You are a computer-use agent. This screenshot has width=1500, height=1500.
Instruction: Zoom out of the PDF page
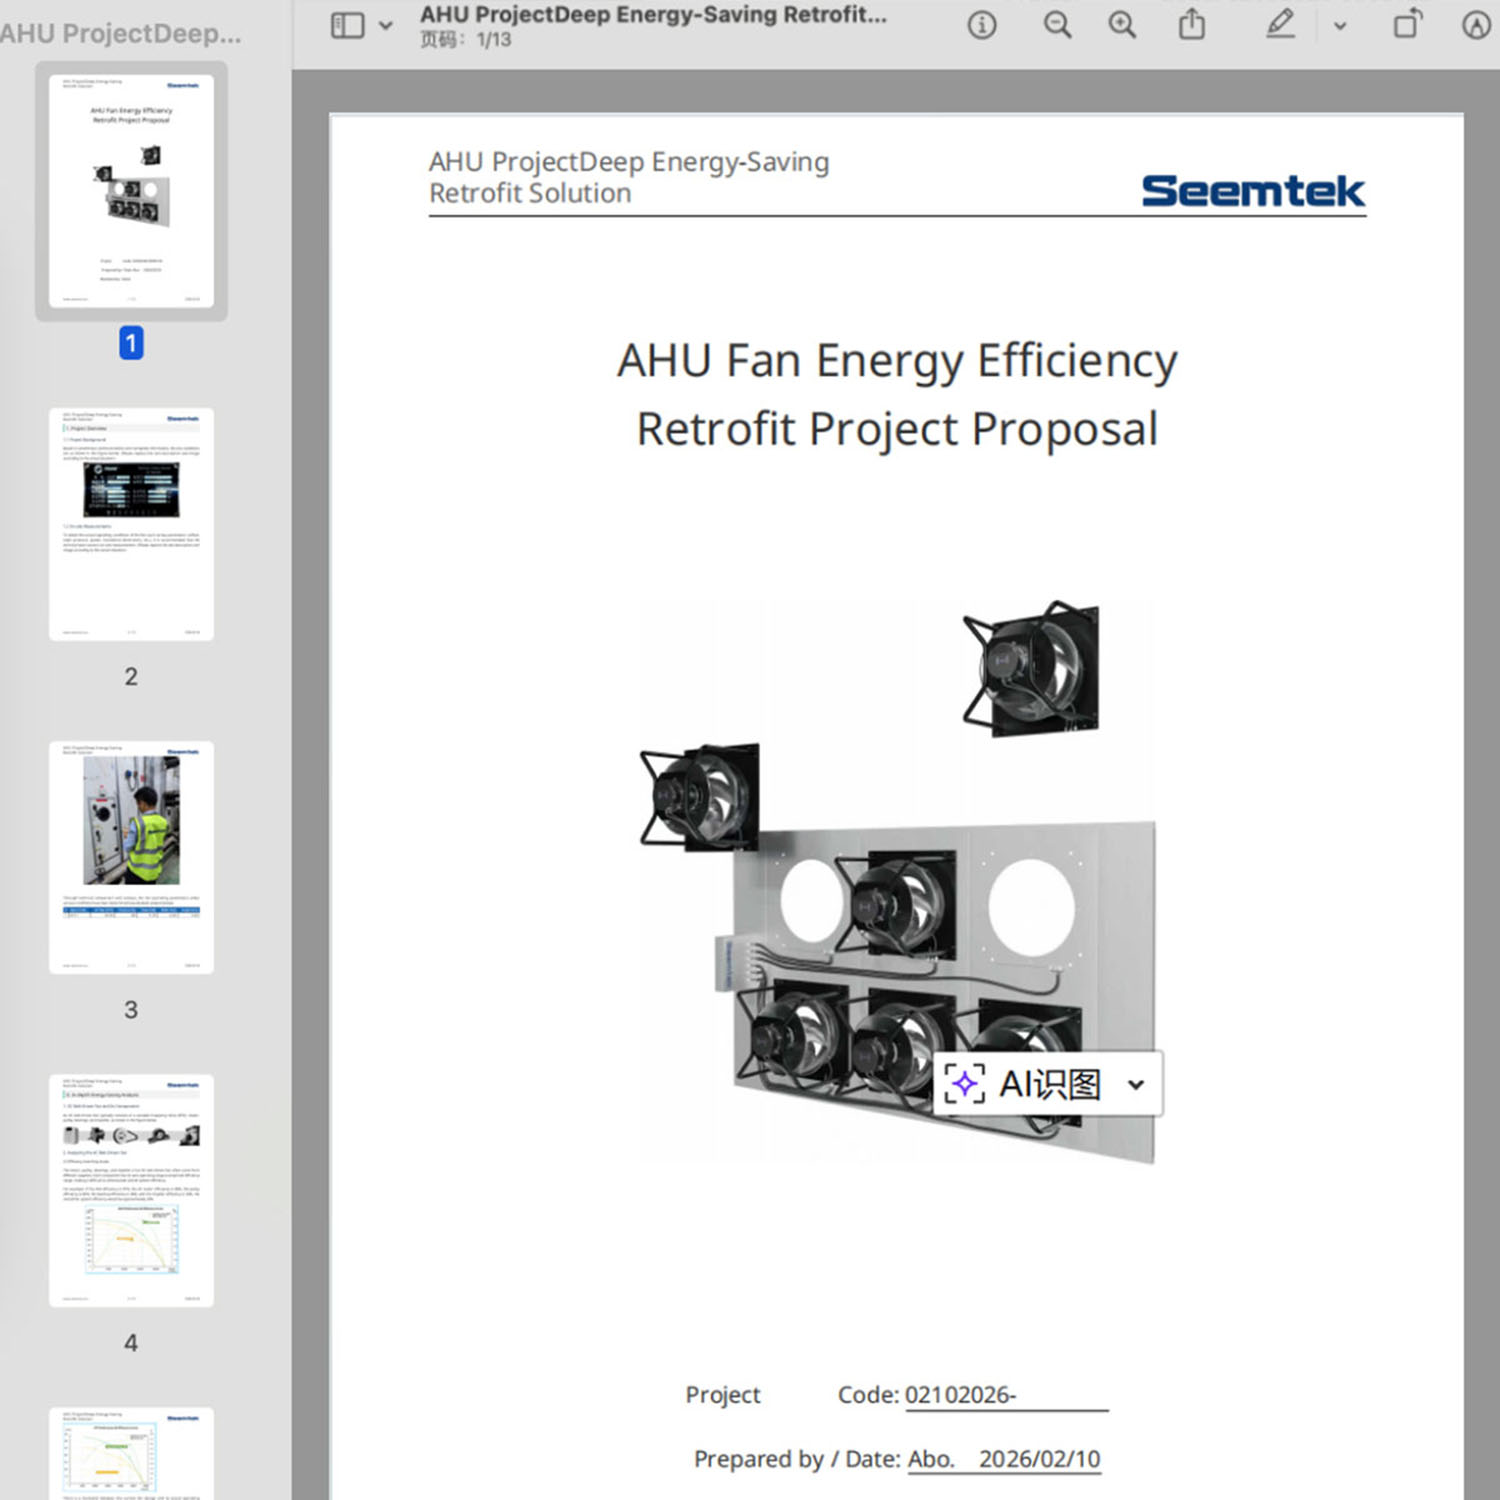point(1057,25)
